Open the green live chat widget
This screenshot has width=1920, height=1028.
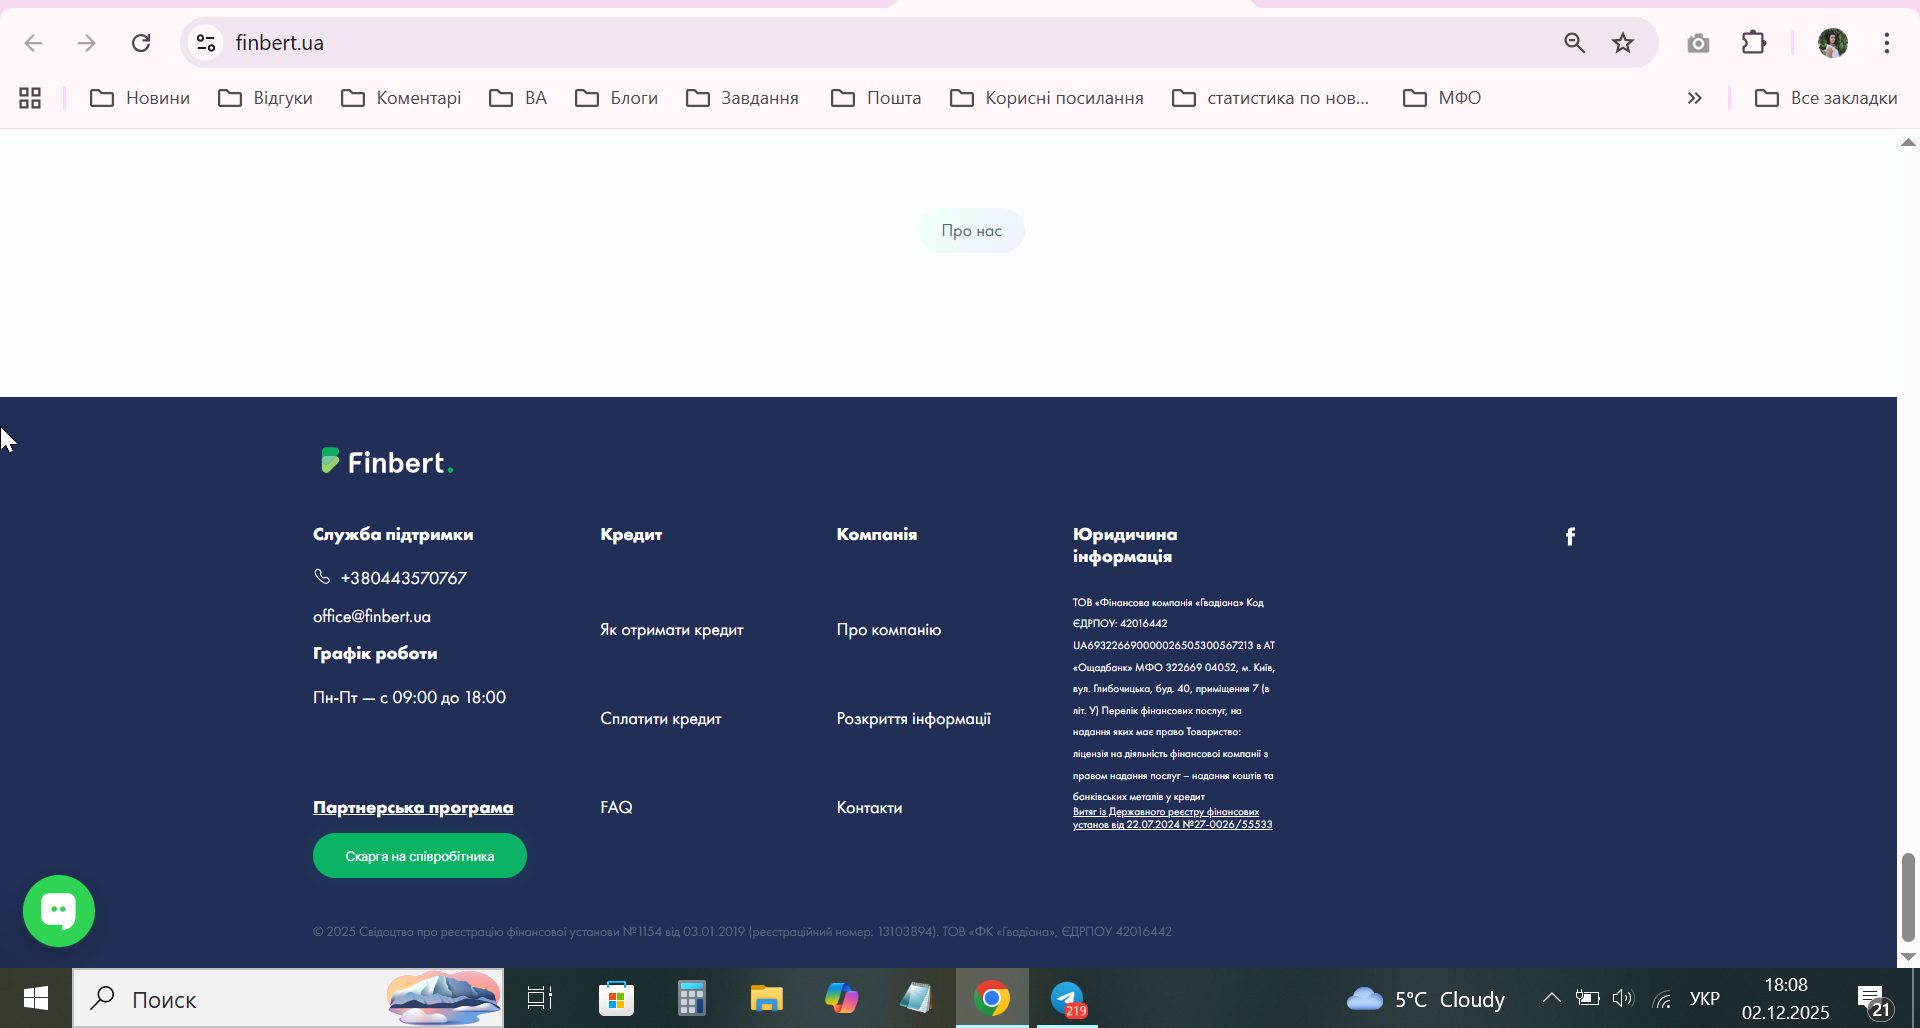pos(59,911)
